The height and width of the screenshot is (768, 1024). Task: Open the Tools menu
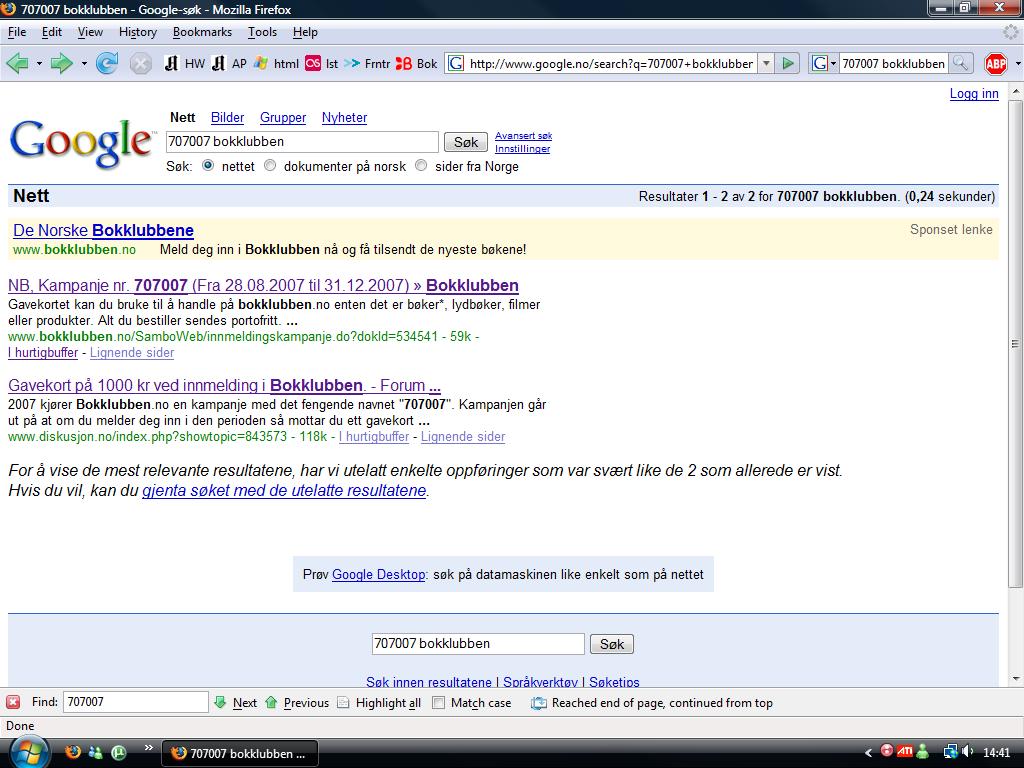click(263, 32)
